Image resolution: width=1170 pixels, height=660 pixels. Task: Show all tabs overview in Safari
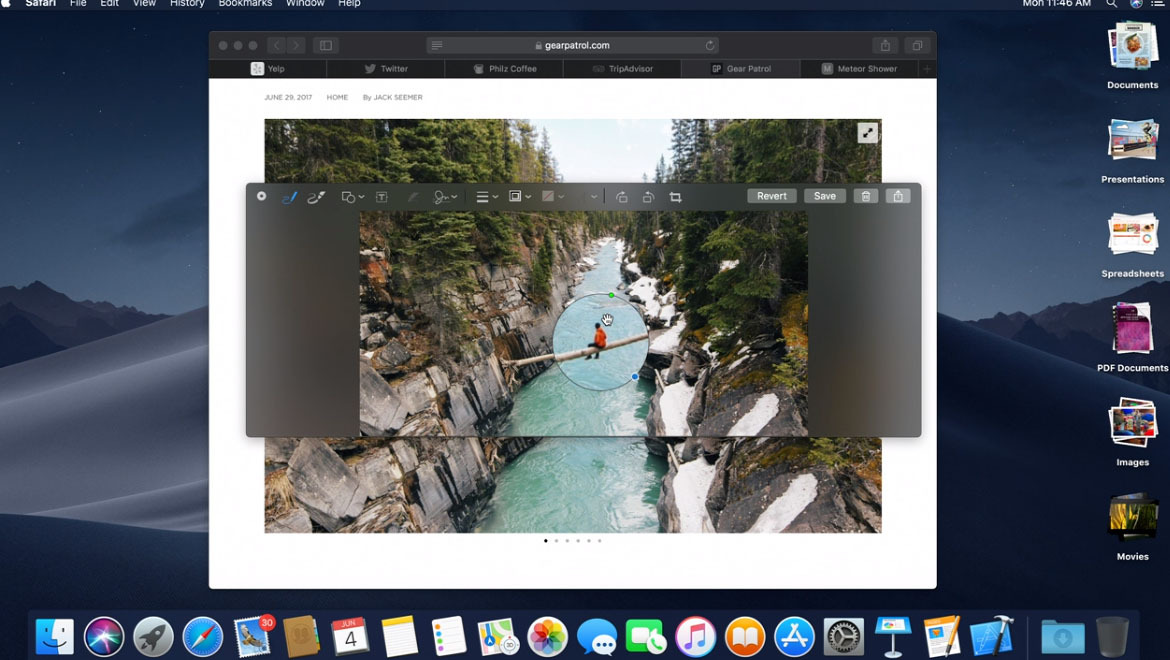pos(917,45)
